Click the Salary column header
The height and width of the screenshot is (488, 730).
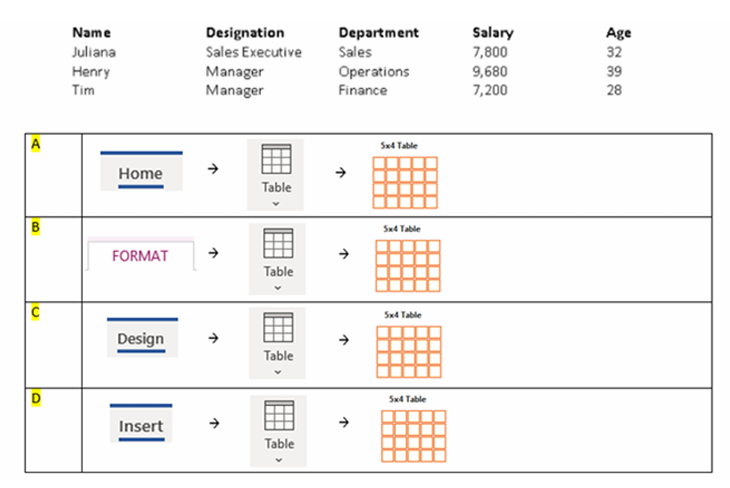tap(492, 33)
